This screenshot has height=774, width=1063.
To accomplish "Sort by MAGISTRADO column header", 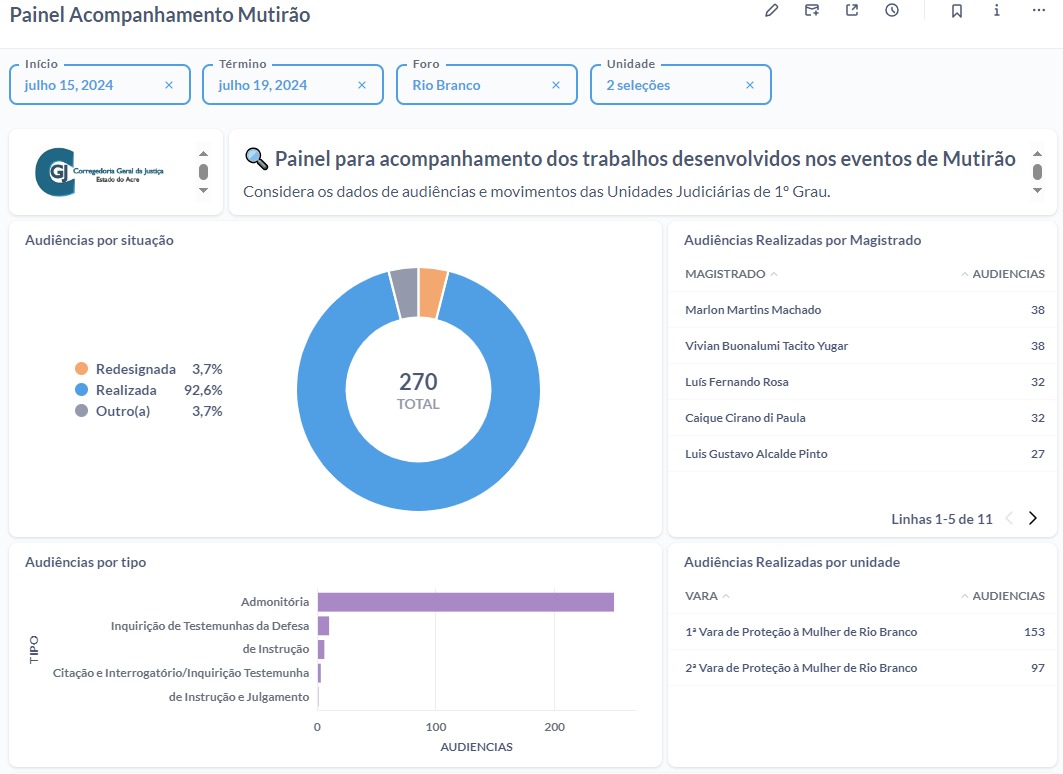I will 725,274.
